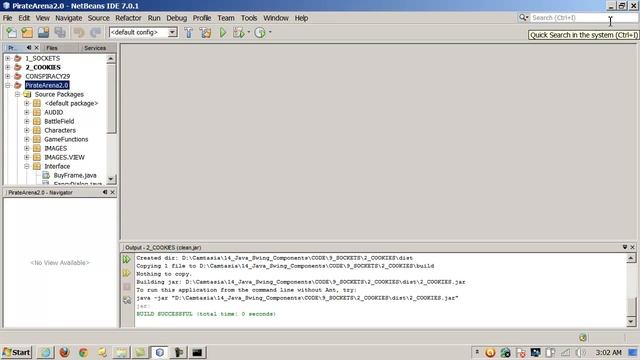Image resolution: width=640 pixels, height=360 pixels.
Task: Open the Run menu
Action: pos(154,18)
